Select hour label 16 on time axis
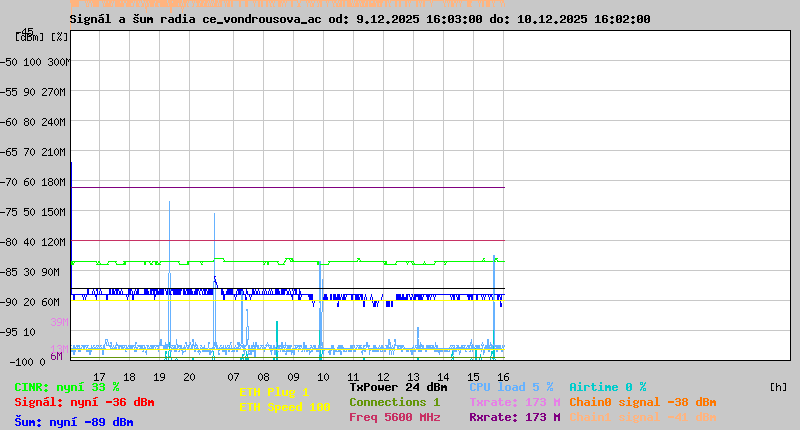The width and height of the screenshot is (800, 430). click(503, 377)
